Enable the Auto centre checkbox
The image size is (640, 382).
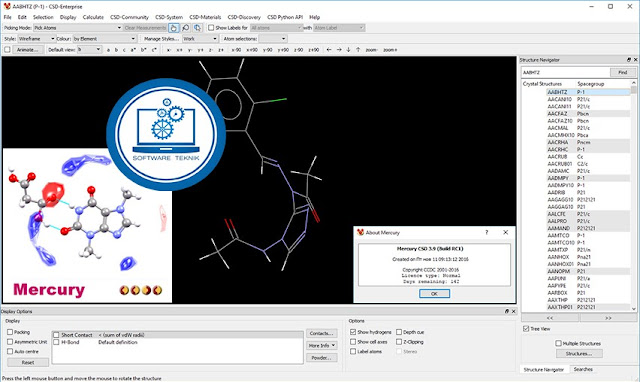click(10, 351)
